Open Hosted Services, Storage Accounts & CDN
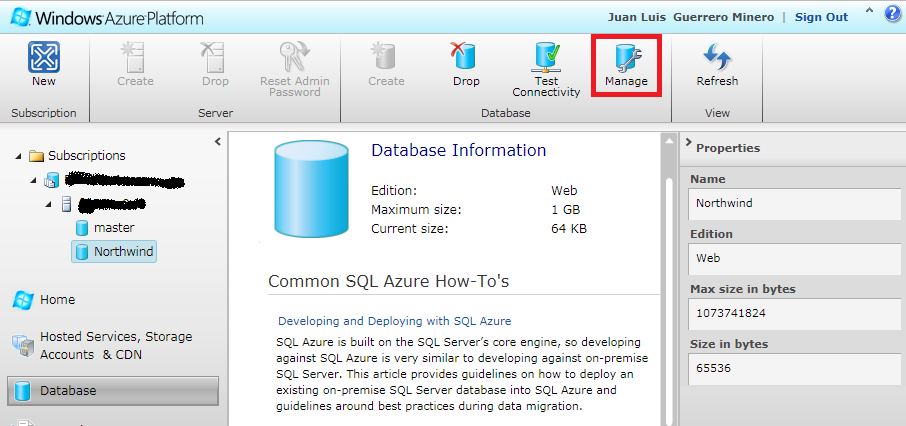 115,345
